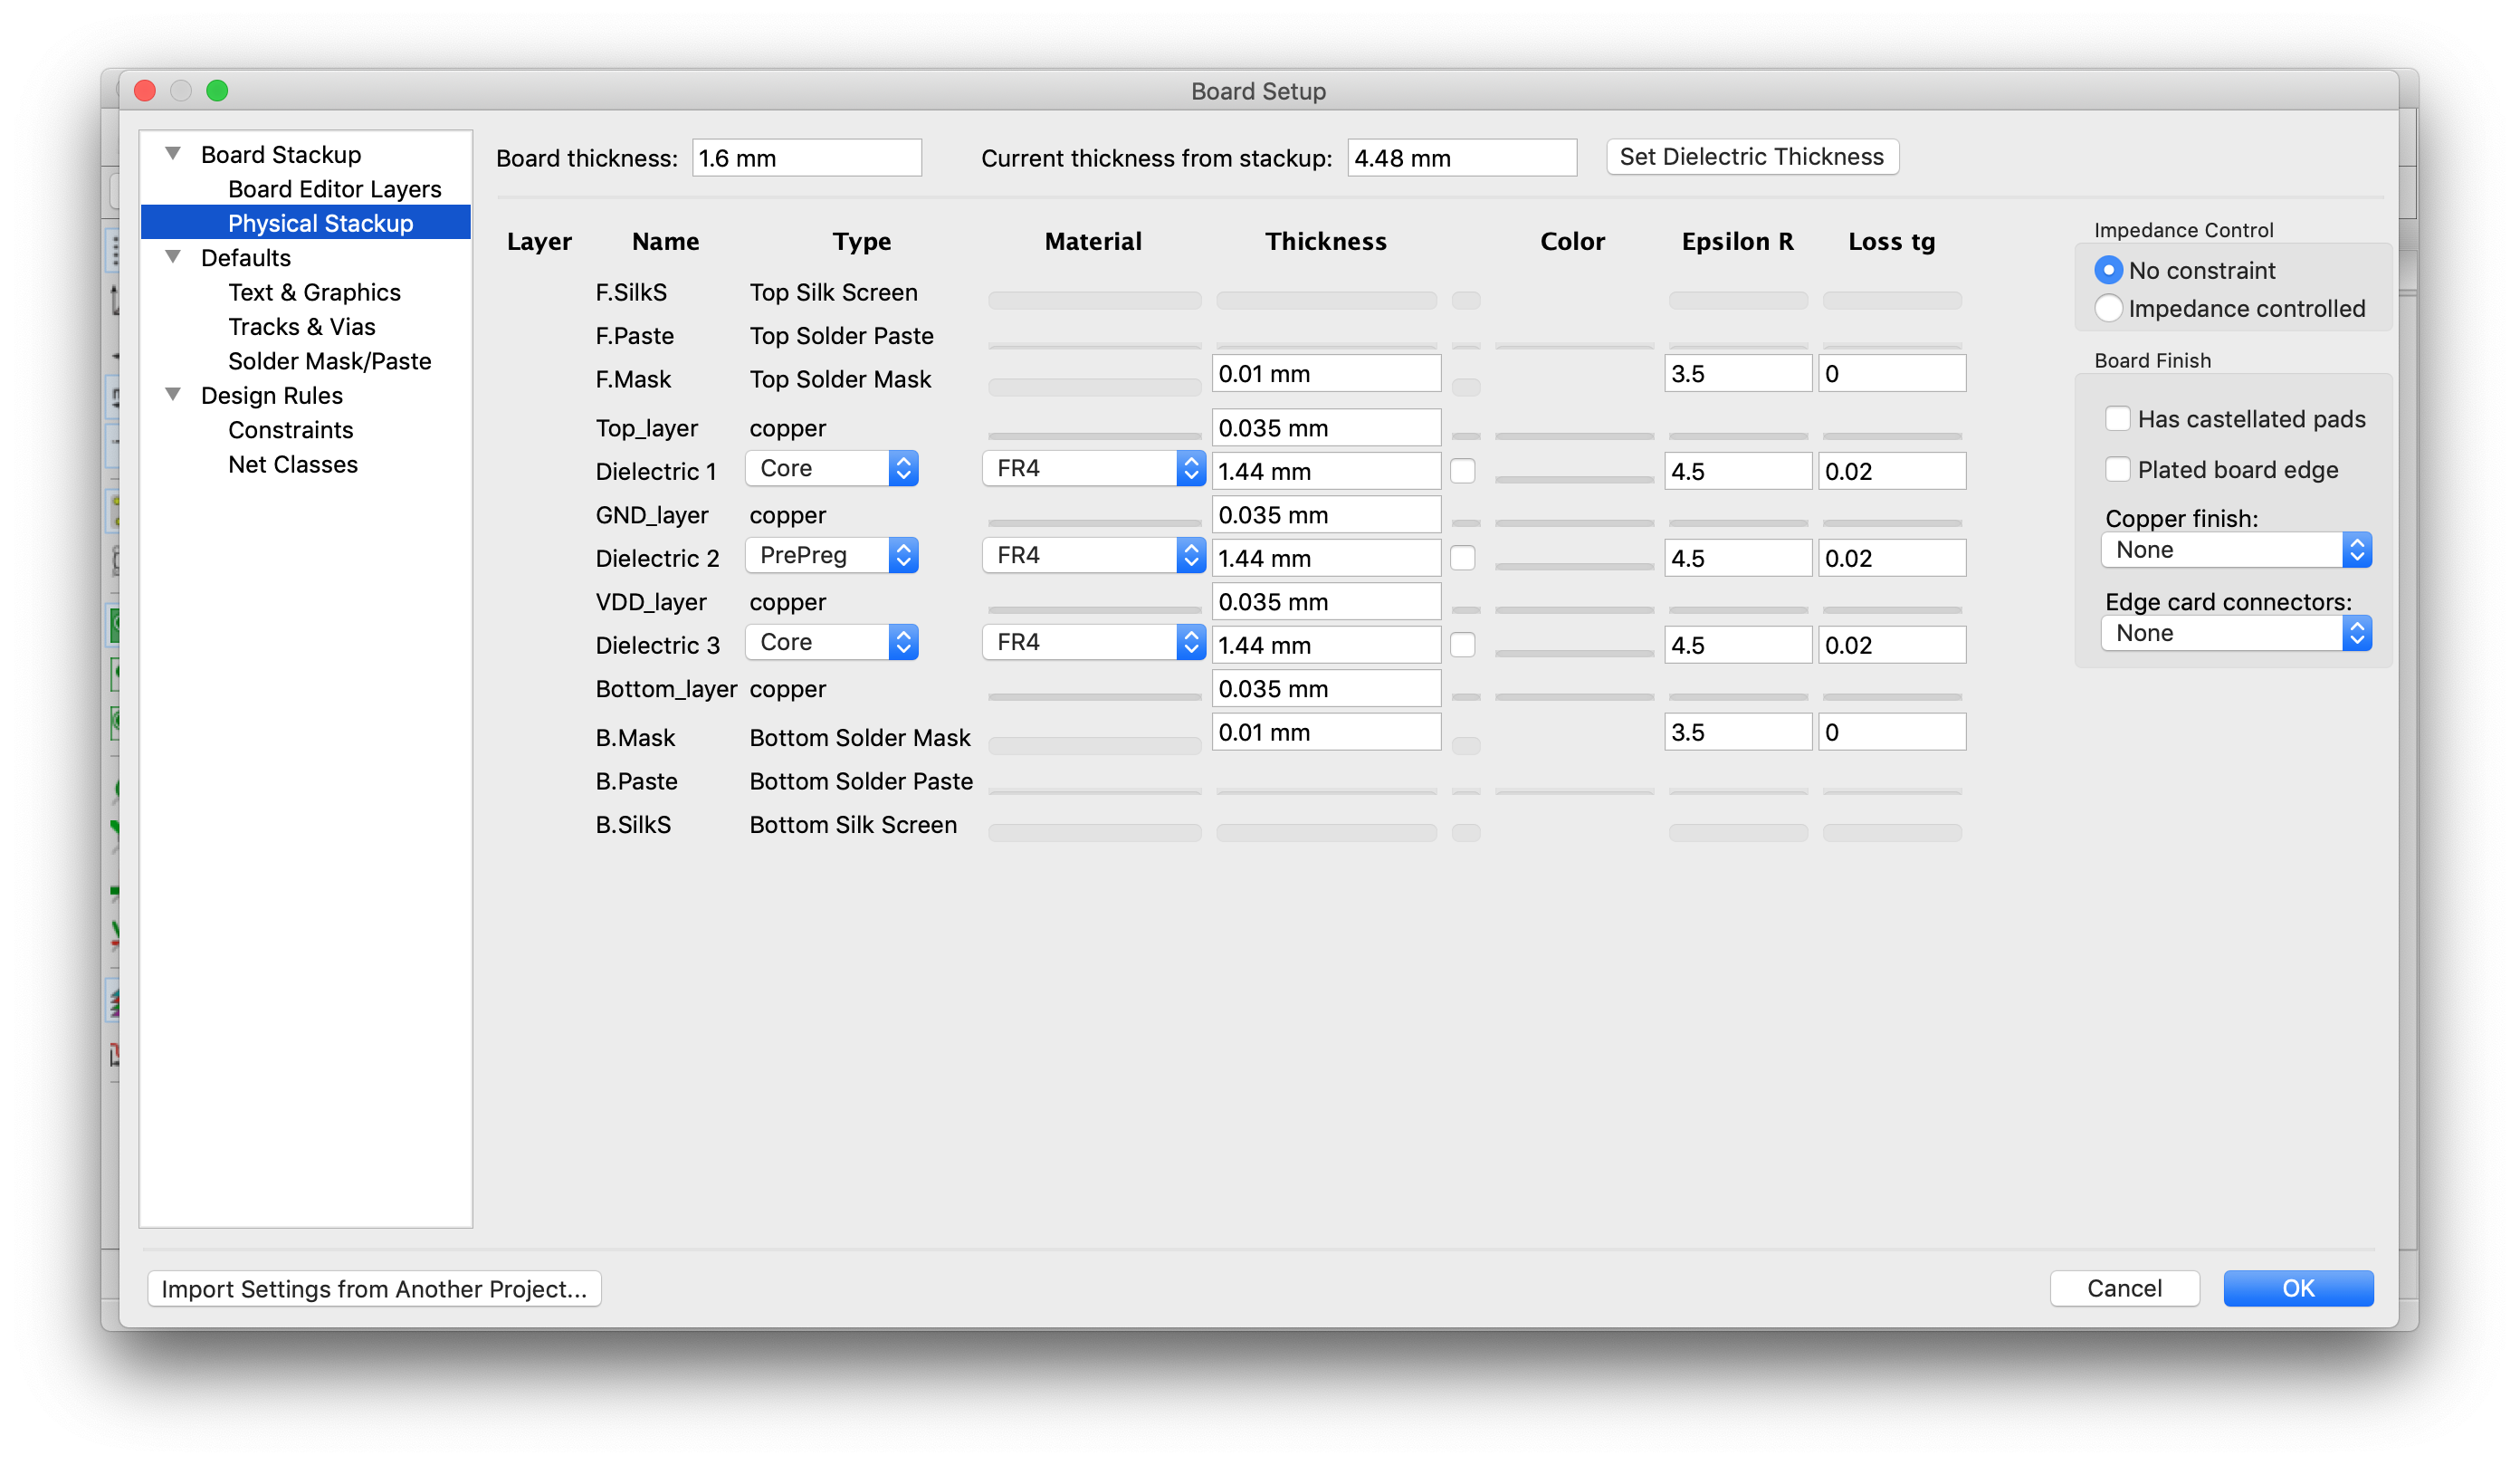Select the No constraint option

[x=2108, y=270]
